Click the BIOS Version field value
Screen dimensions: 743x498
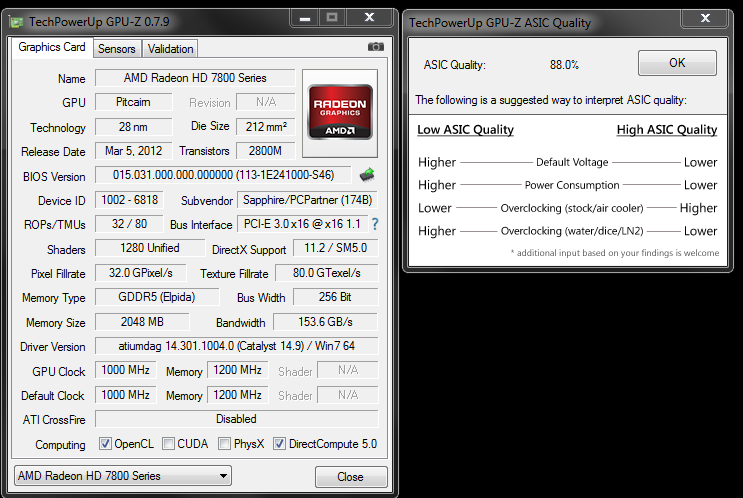pos(223,175)
